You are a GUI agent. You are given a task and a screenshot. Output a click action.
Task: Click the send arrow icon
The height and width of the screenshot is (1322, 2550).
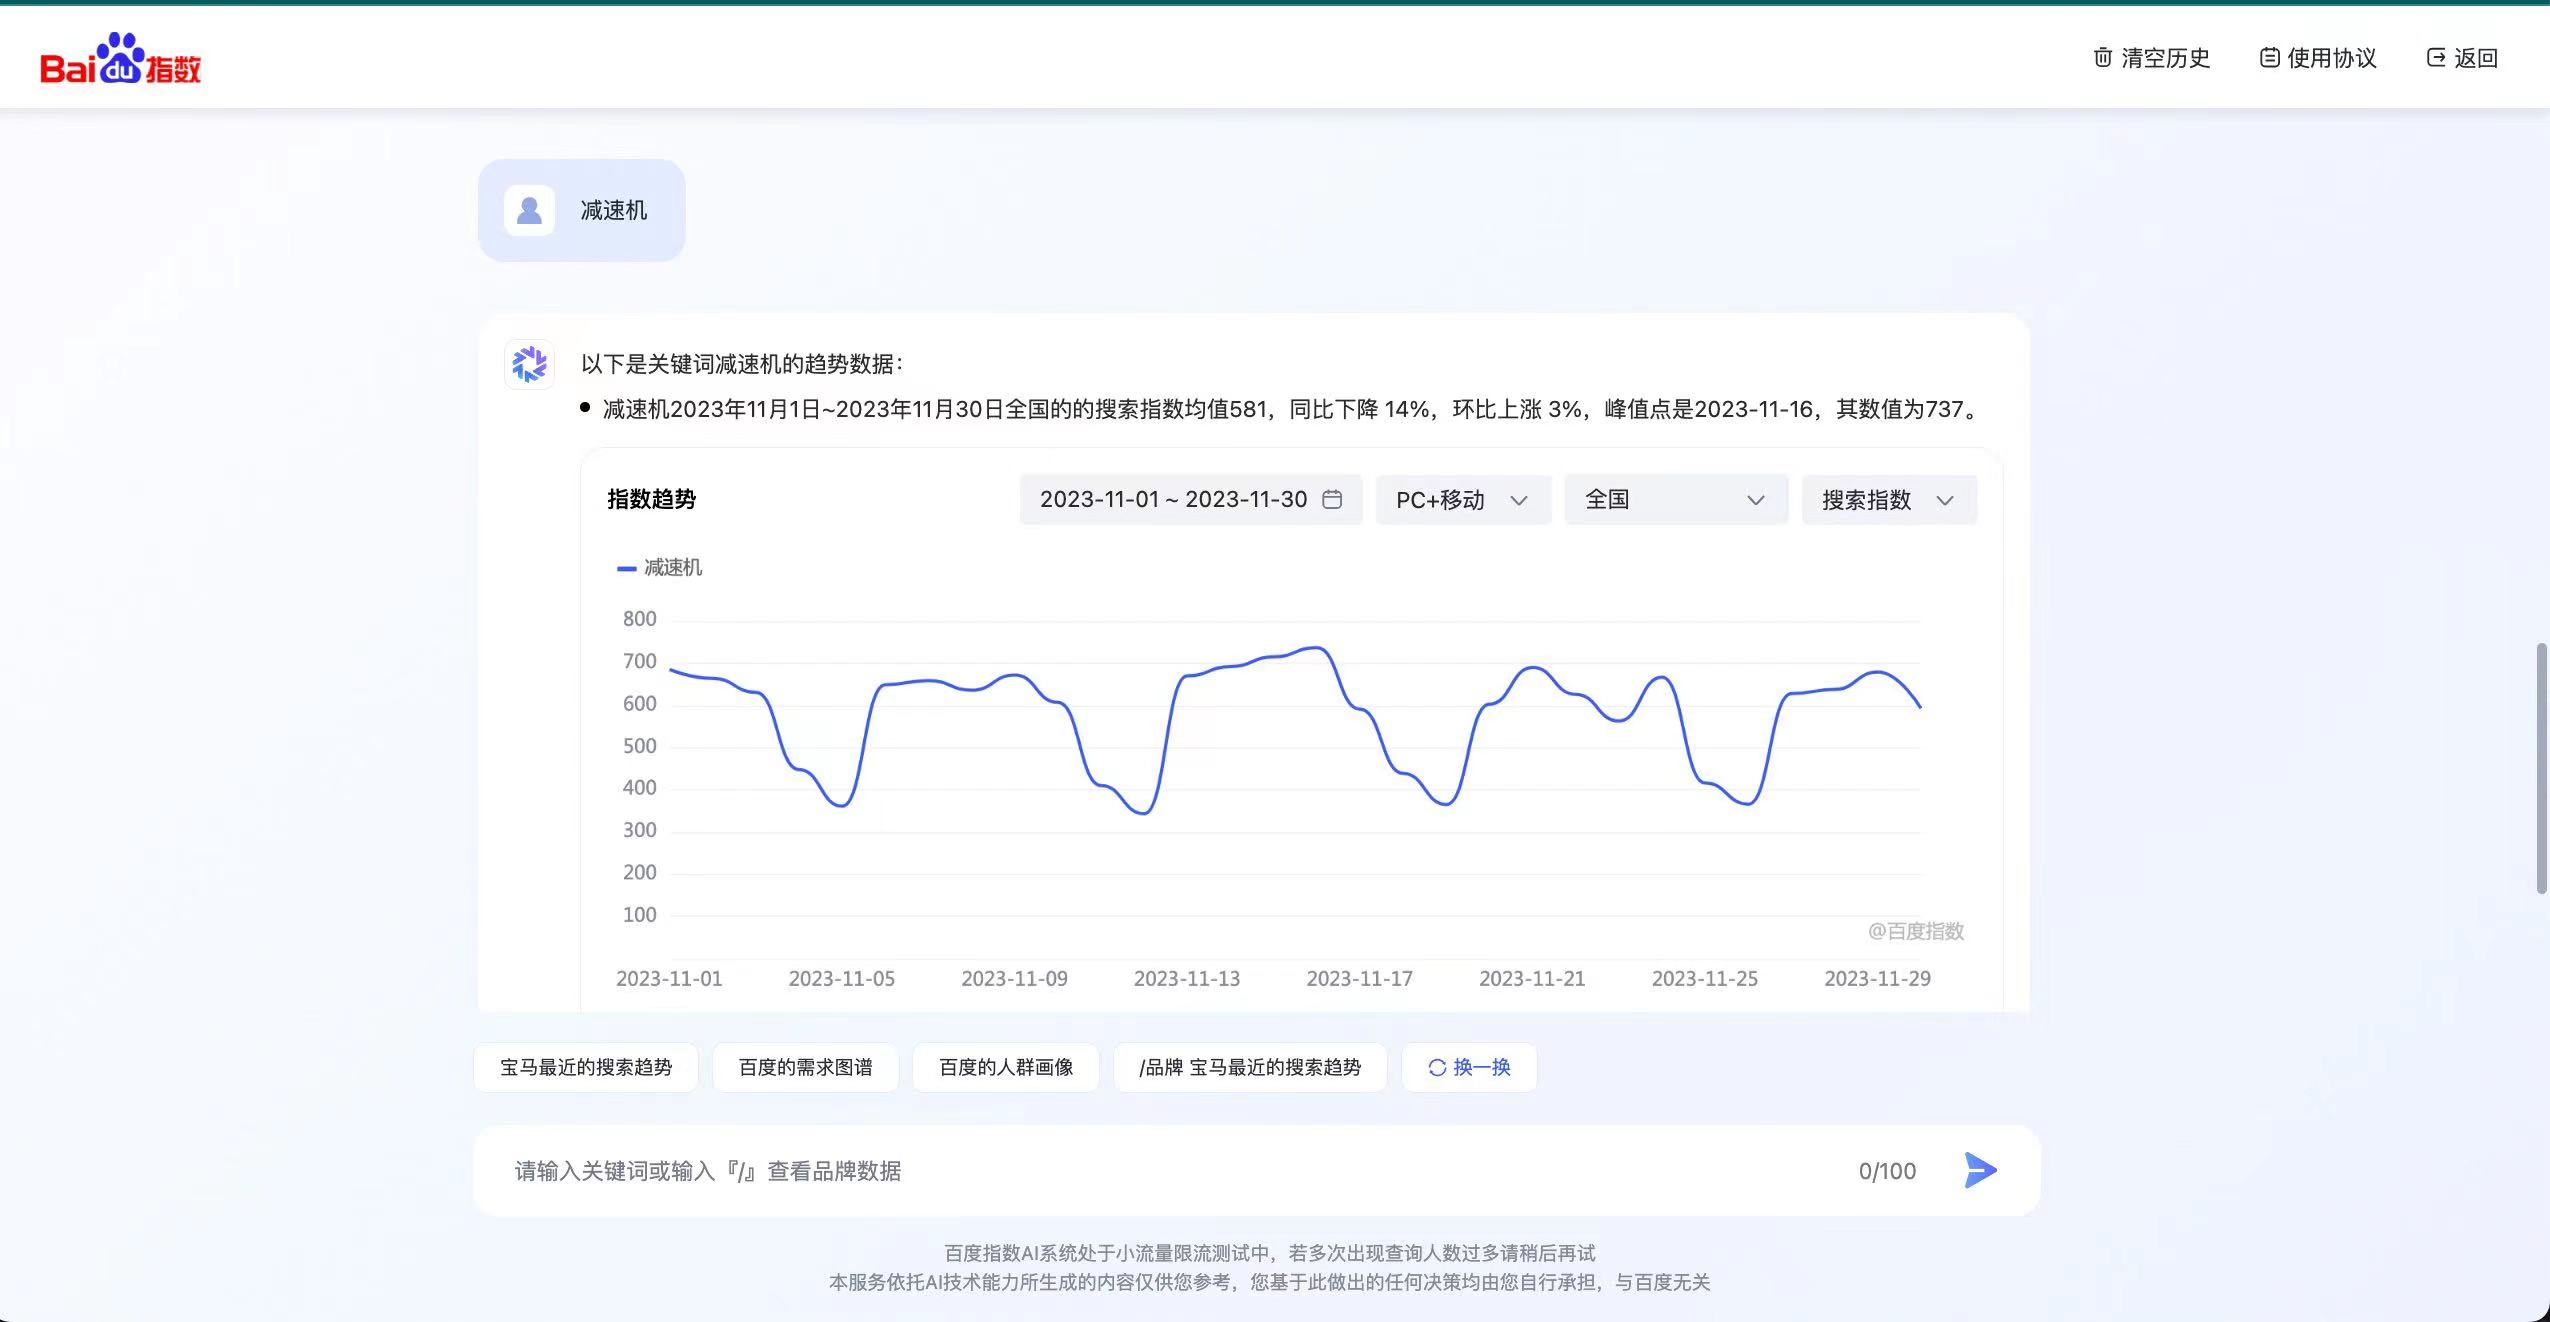click(x=1980, y=1170)
